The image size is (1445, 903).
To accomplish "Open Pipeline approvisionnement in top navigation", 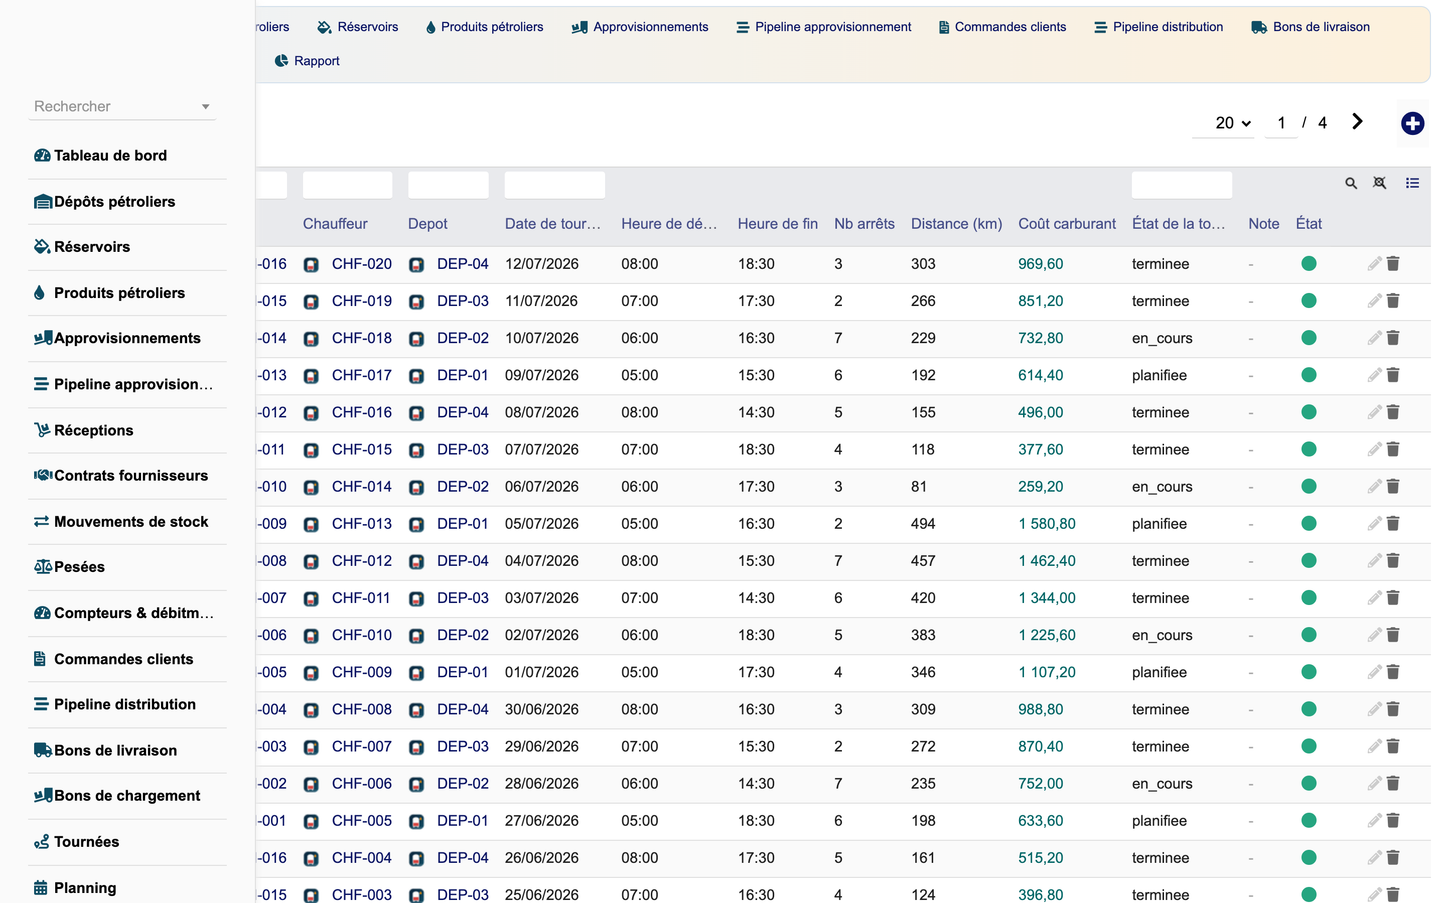I will tap(824, 27).
